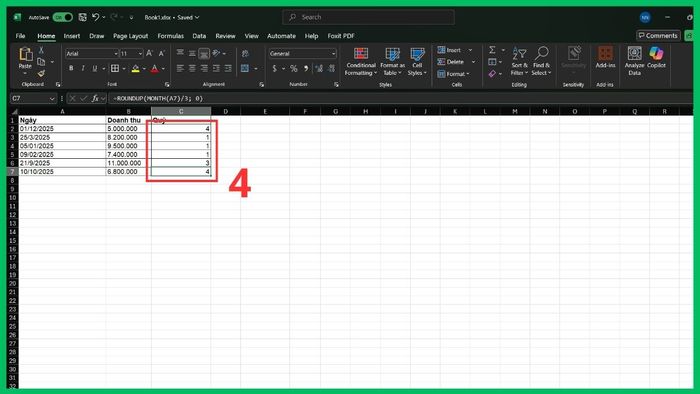Click Increase Decimal icon
Screen dimensions: 700x394
pos(319,68)
